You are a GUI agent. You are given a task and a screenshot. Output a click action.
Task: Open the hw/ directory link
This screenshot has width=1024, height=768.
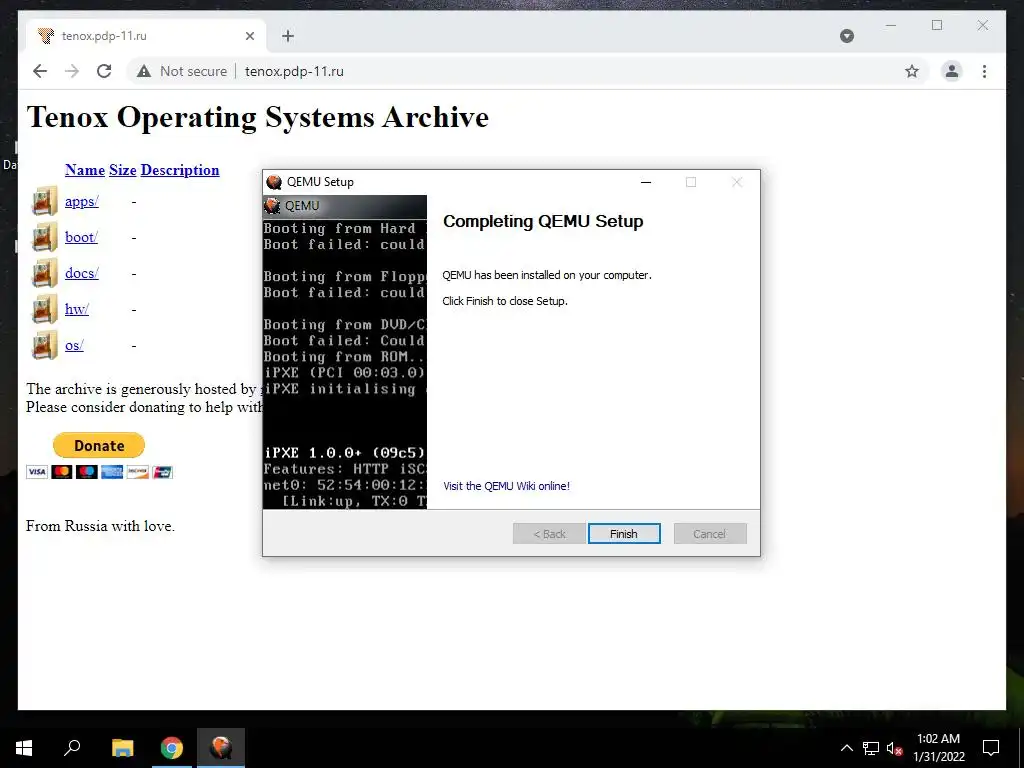tap(76, 309)
